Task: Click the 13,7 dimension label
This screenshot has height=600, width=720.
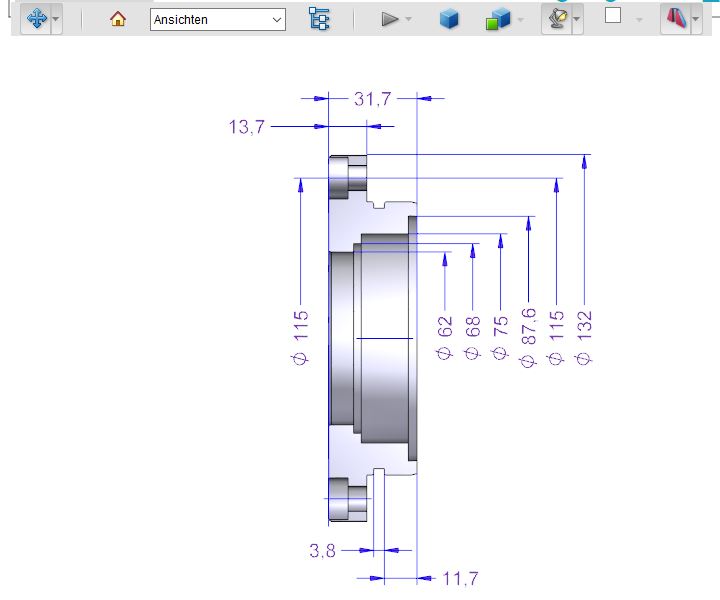Action: [x=247, y=127]
